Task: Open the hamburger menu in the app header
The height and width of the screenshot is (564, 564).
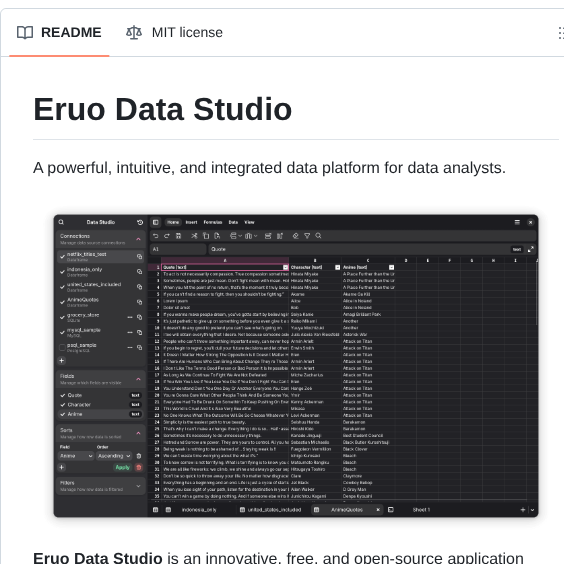Action: [517, 222]
